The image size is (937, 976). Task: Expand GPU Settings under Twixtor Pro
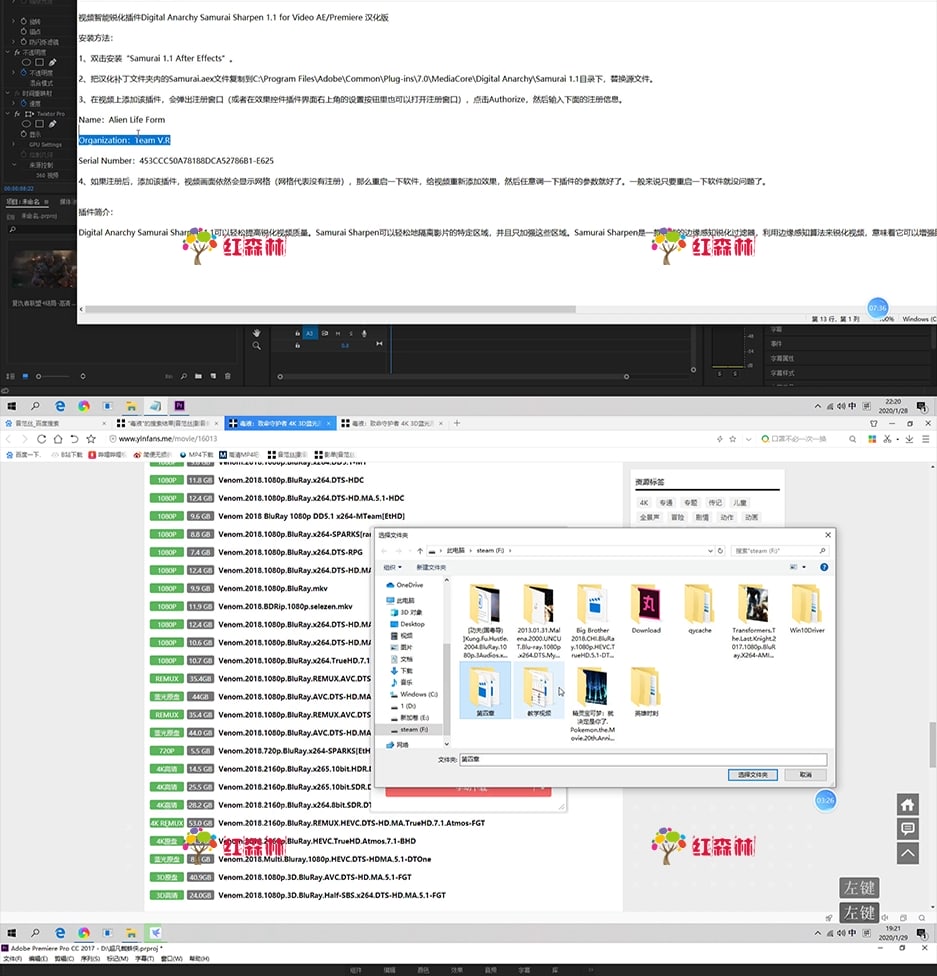pos(14,144)
